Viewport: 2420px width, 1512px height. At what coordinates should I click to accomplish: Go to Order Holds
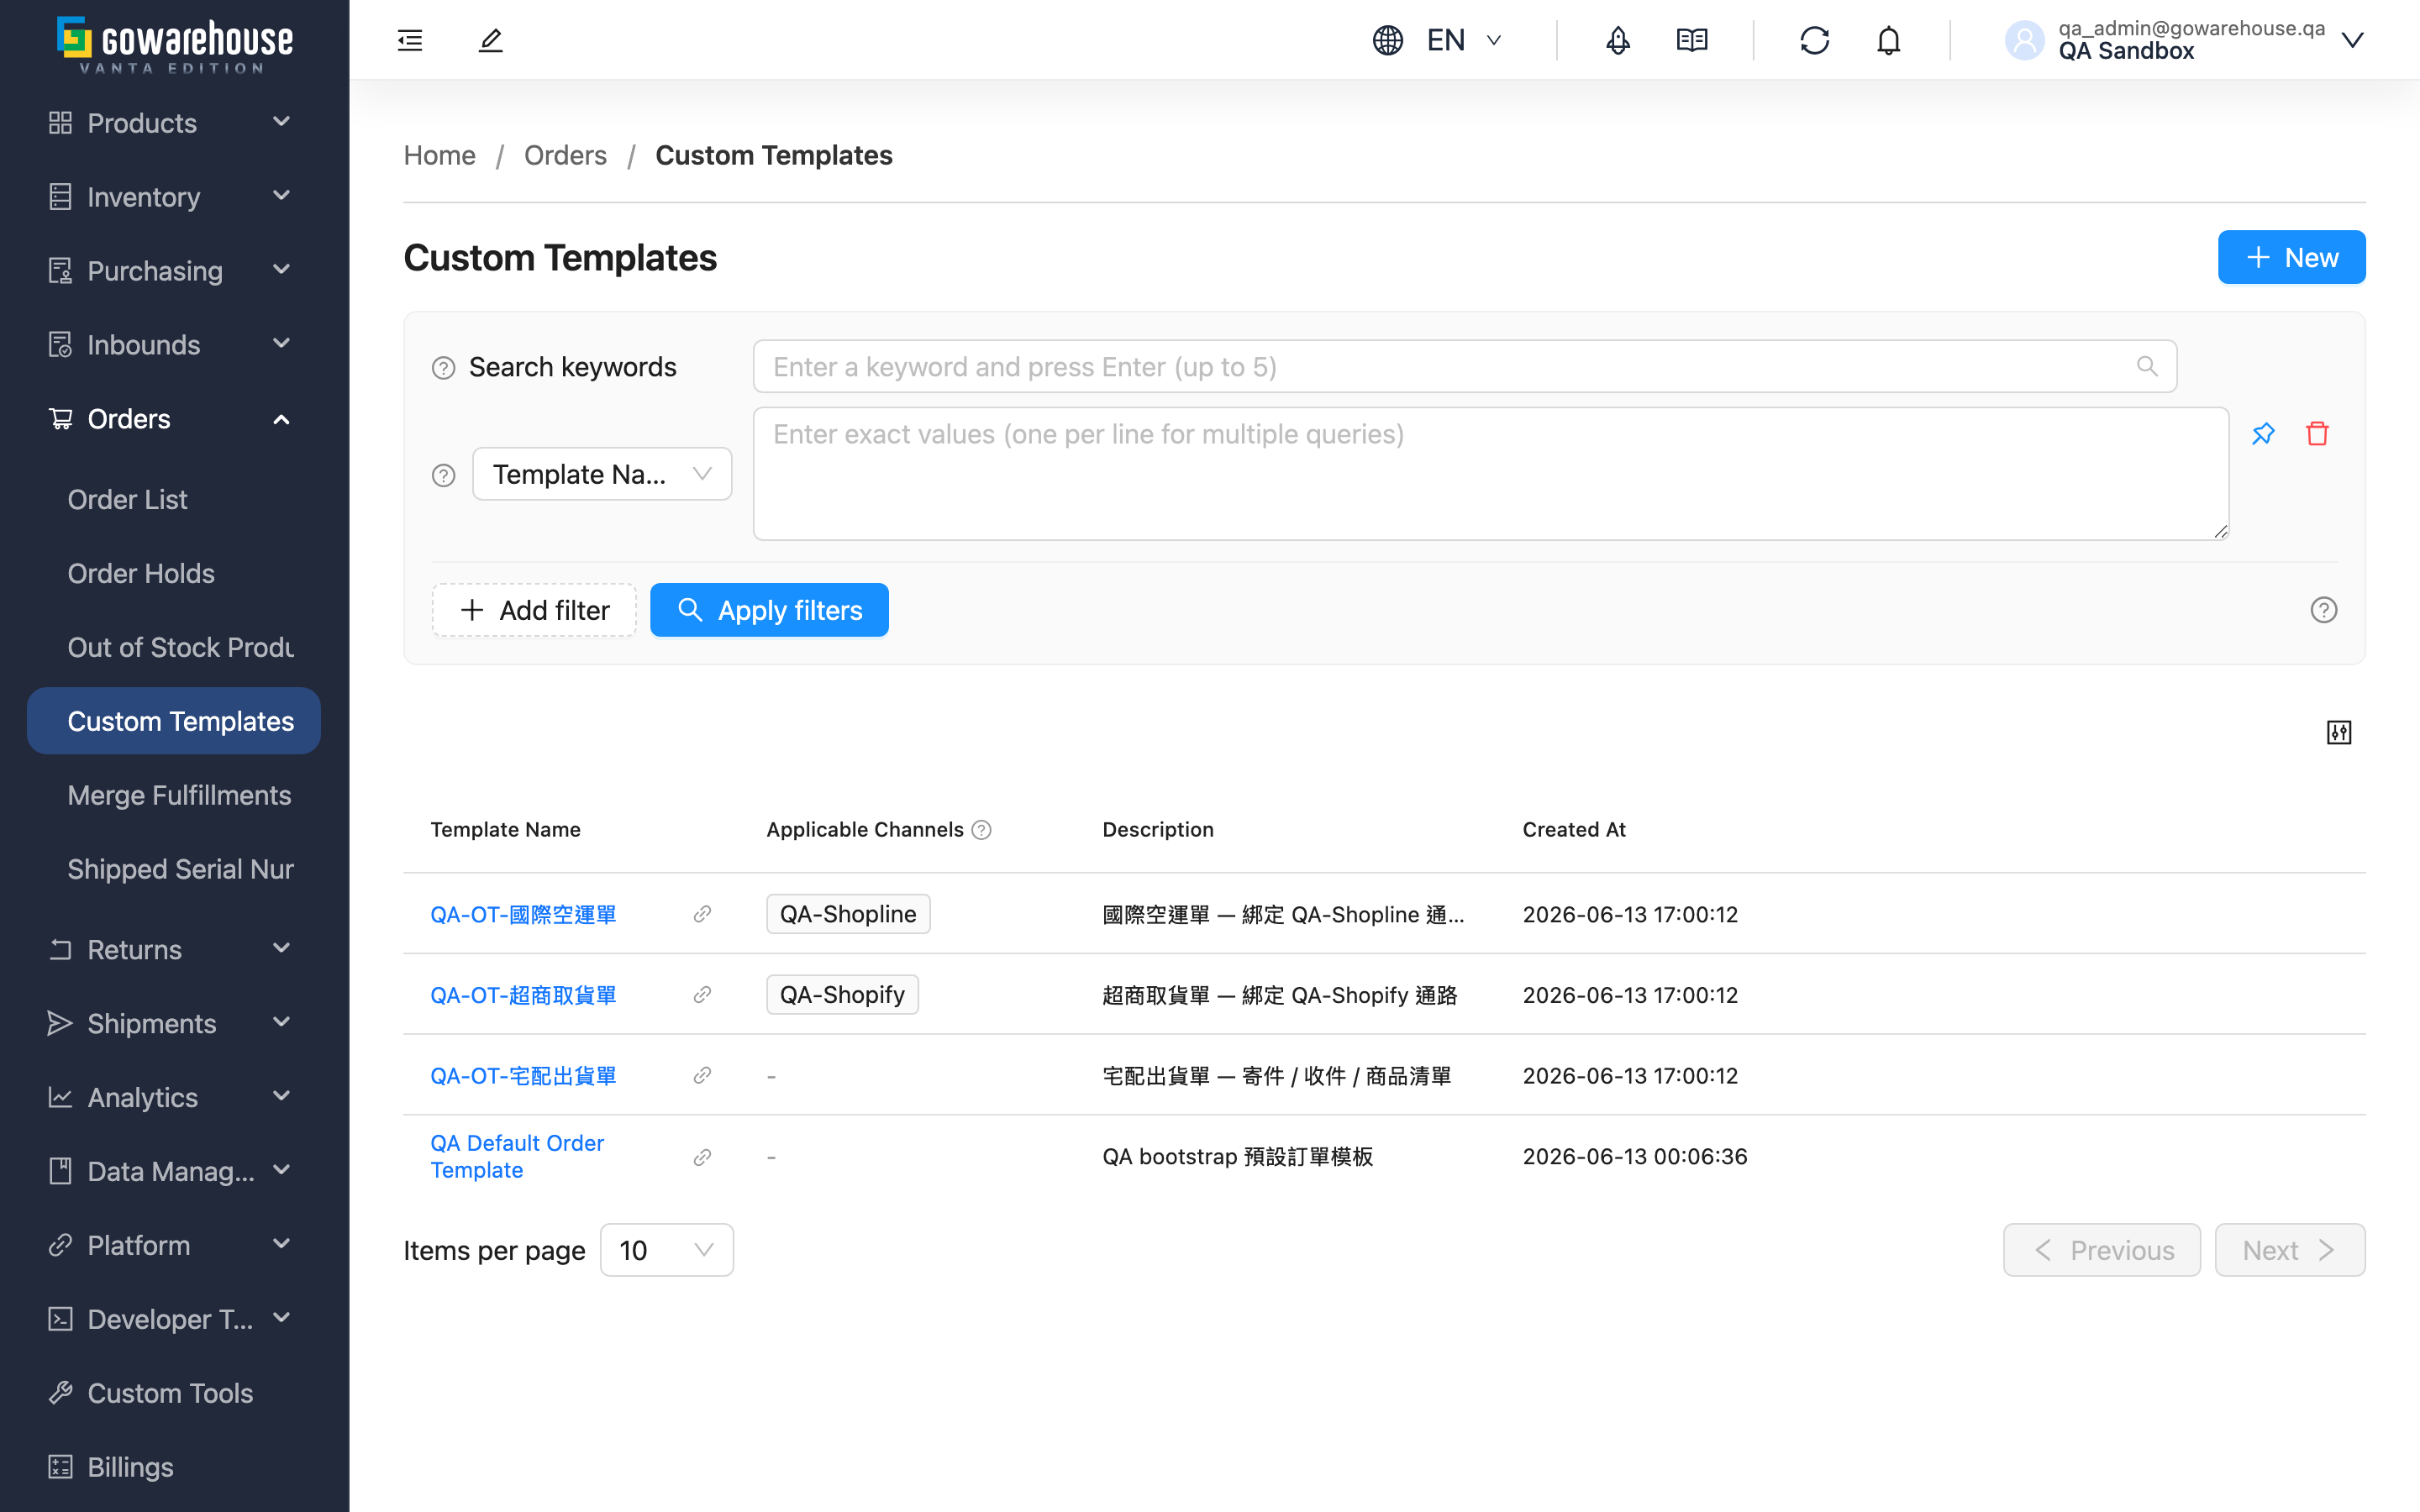click(174, 574)
